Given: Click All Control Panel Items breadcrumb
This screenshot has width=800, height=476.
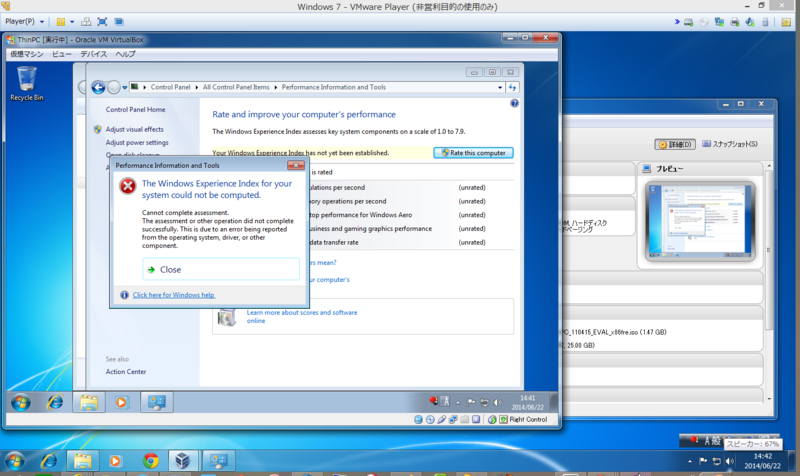Looking at the screenshot, I should 236,87.
